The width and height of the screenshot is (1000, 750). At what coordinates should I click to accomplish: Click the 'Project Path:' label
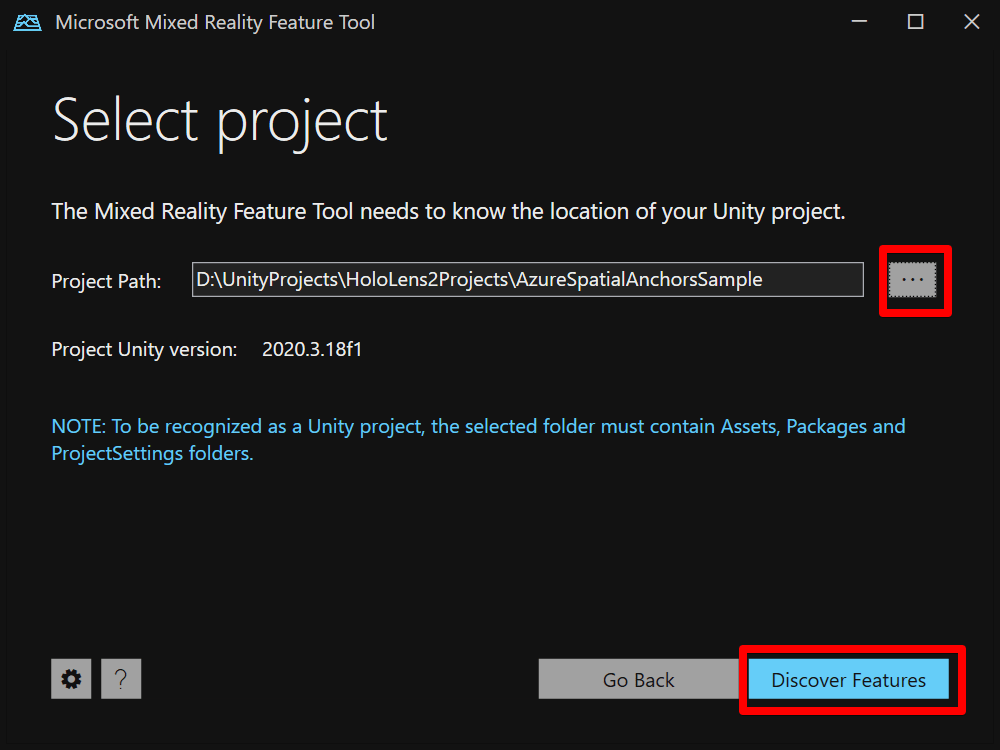point(107,281)
